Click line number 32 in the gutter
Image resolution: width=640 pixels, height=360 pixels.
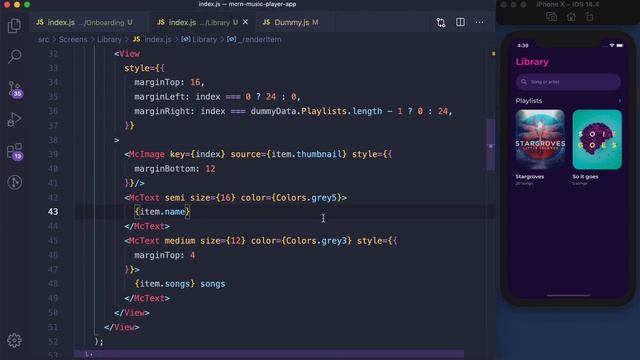53,54
